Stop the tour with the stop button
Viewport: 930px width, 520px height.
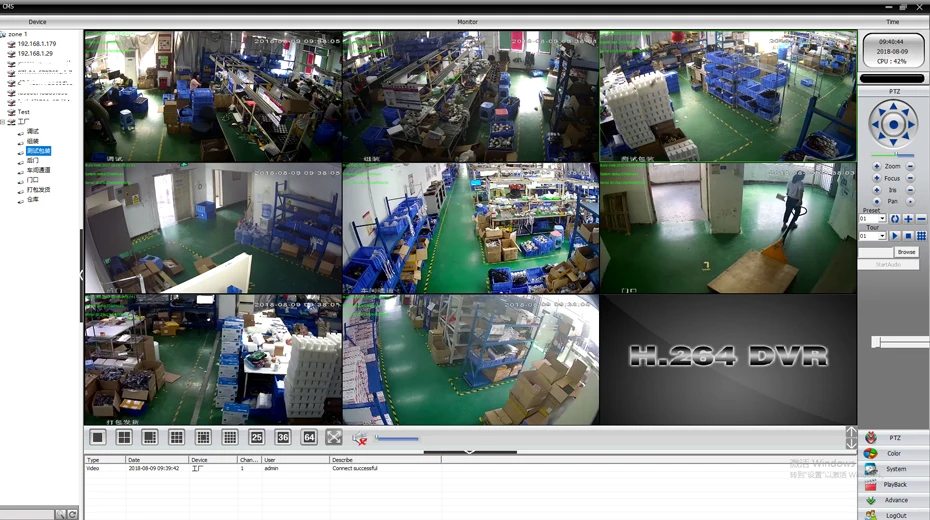click(908, 236)
